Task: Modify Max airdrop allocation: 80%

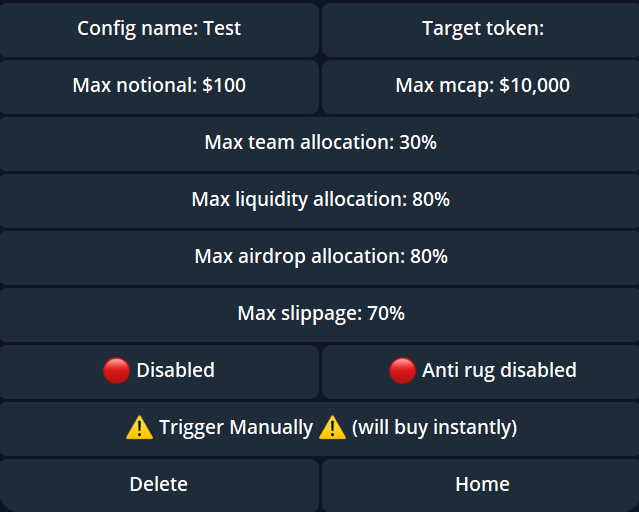Action: coord(320,256)
